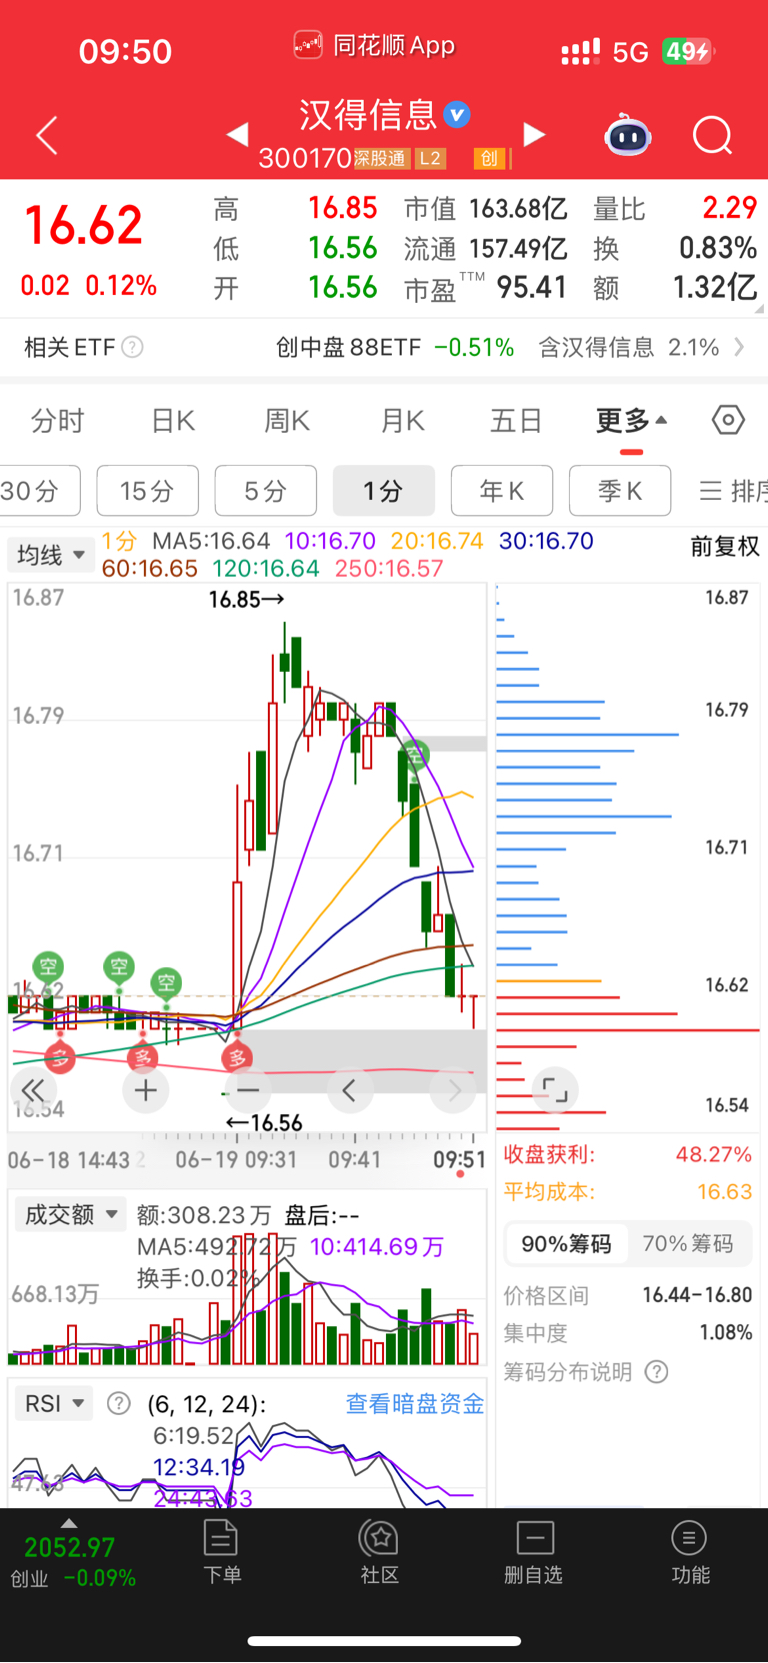Select 70%筹码 option
This screenshot has width=768, height=1663.
[x=688, y=1243]
